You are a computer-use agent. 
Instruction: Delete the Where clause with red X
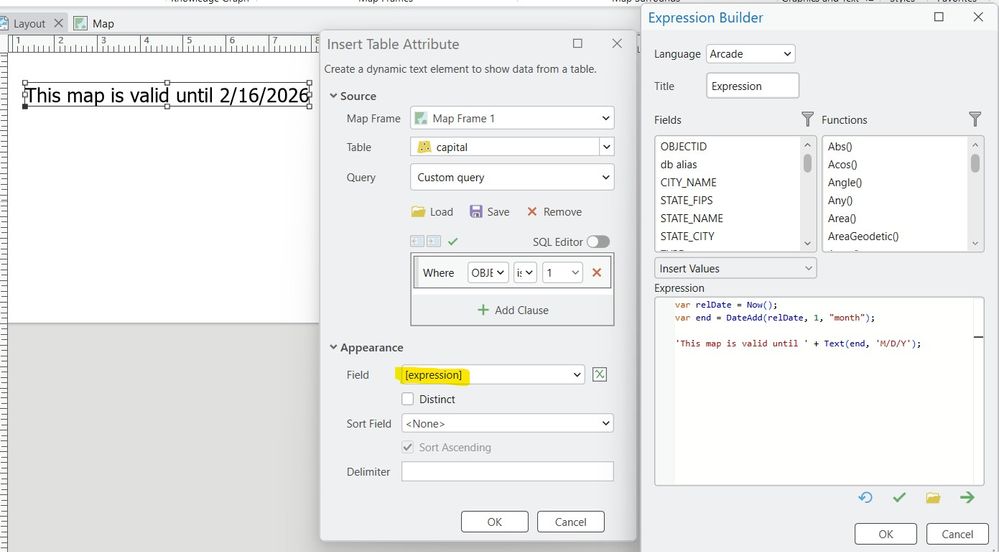(597, 273)
